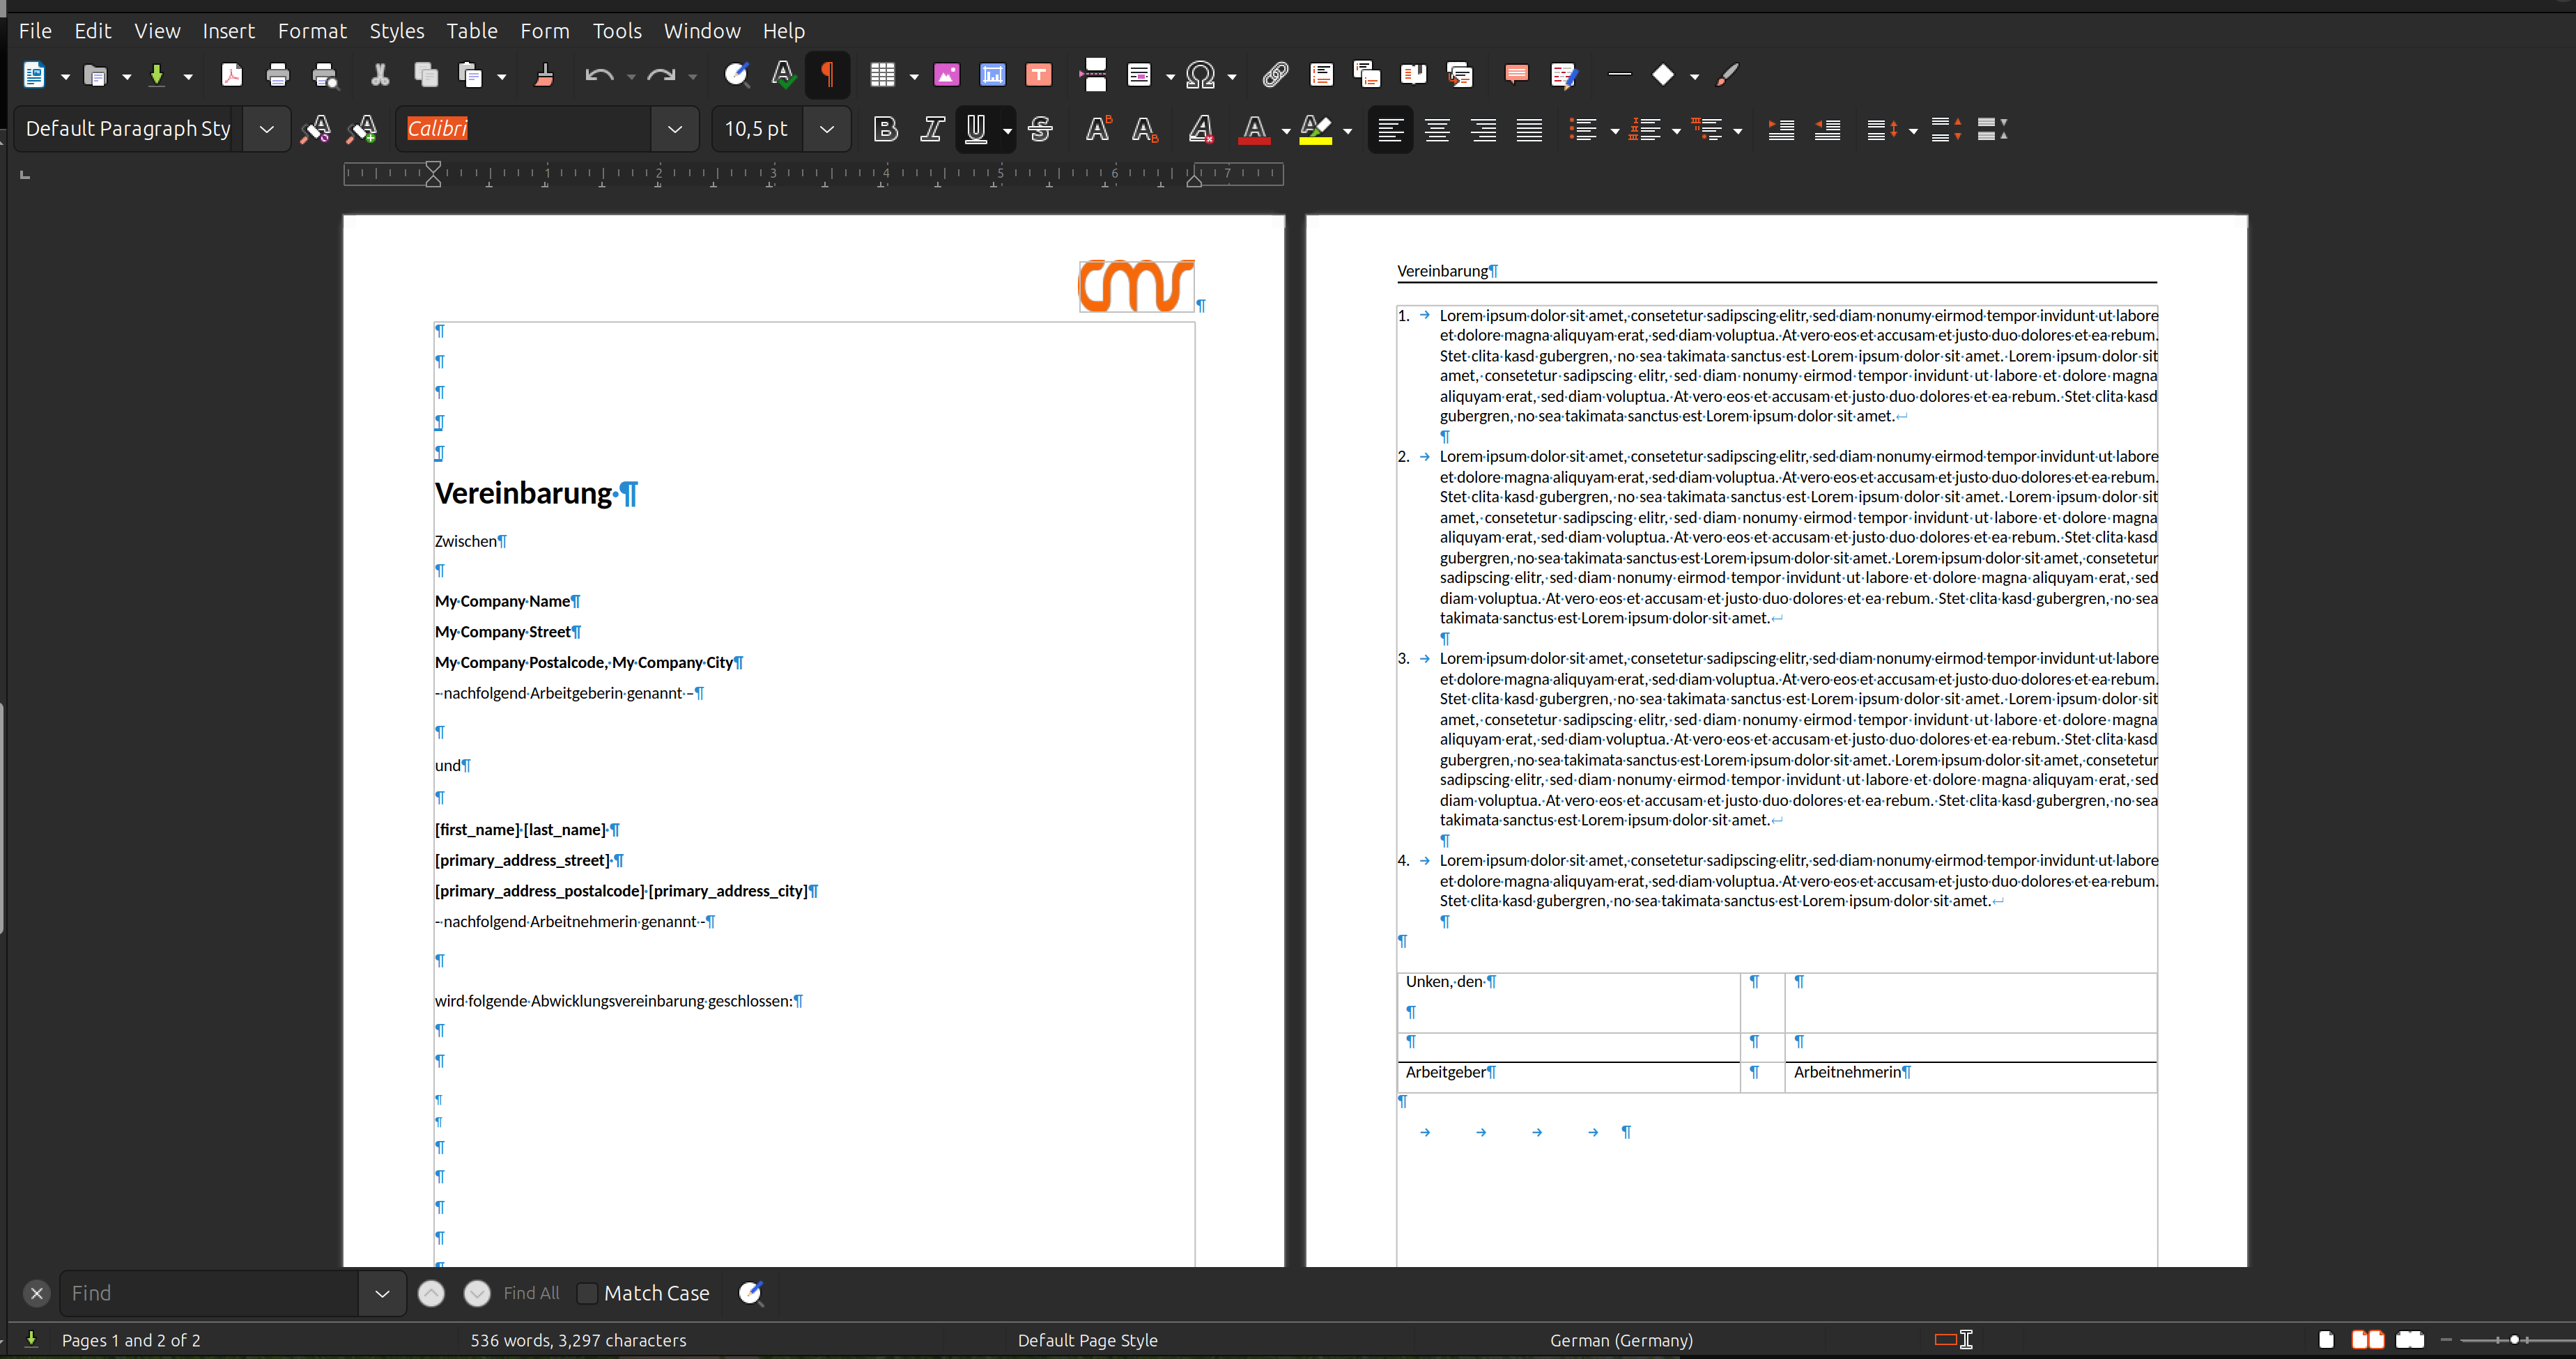Enable Match Case in the Find bar

pyautogui.click(x=587, y=1293)
